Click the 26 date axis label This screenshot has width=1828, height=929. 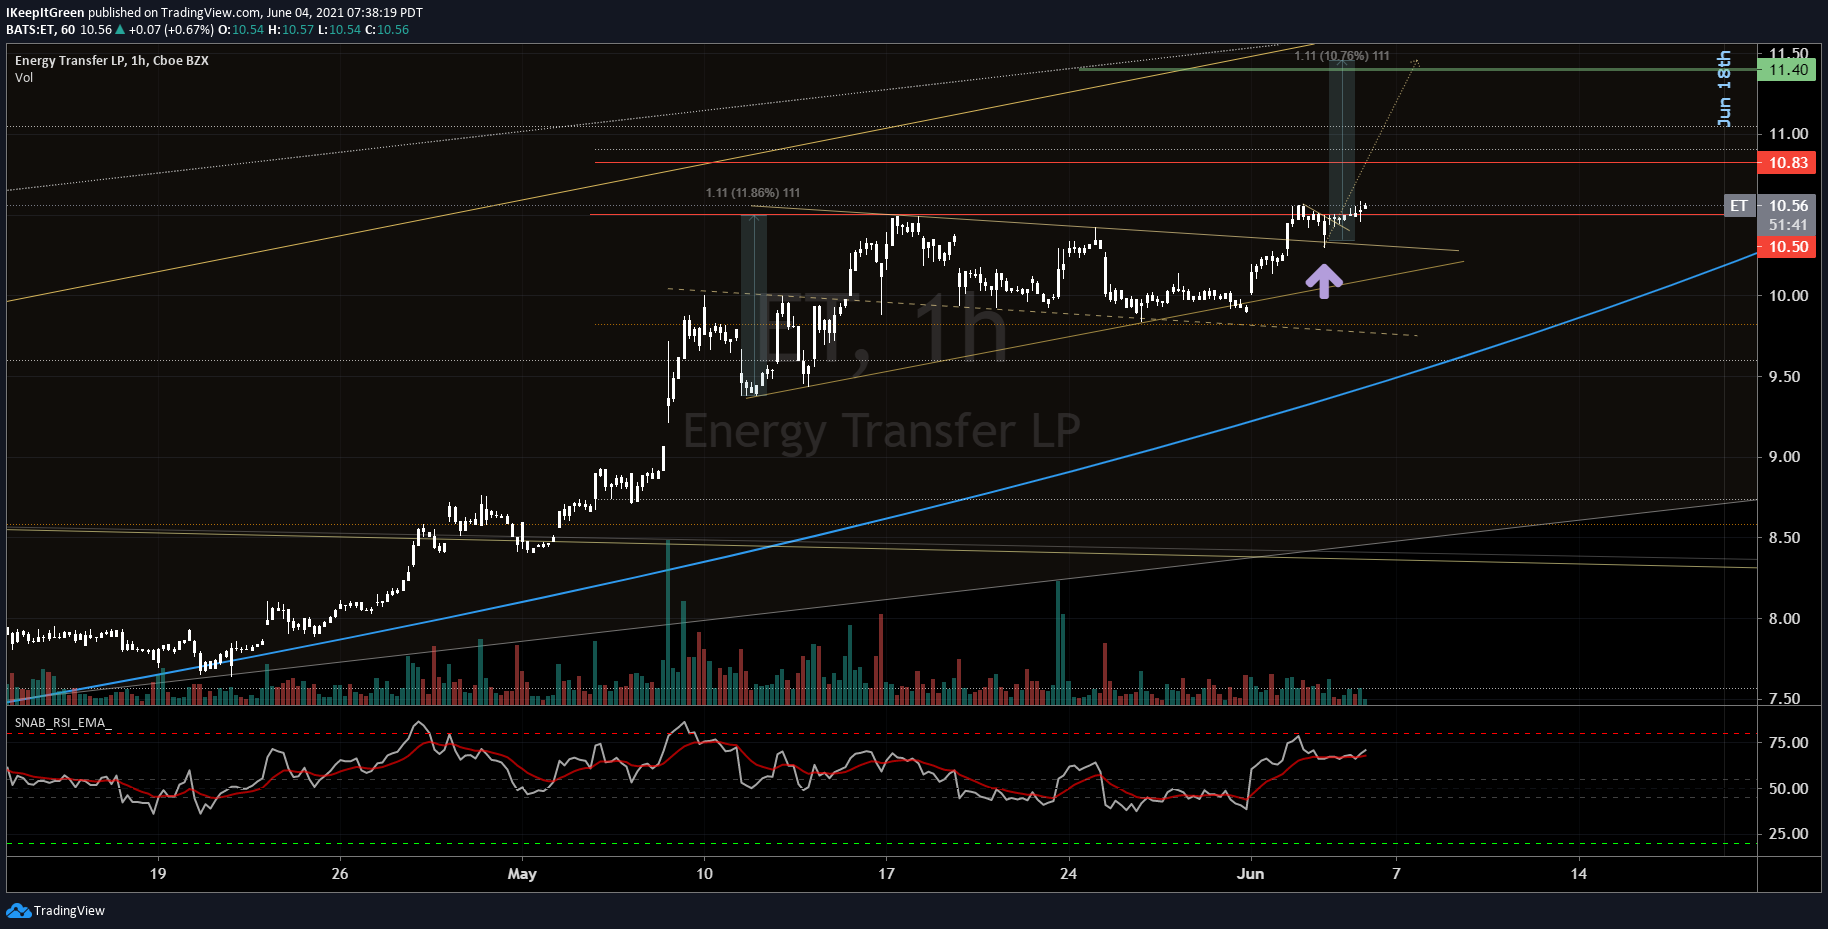point(340,874)
